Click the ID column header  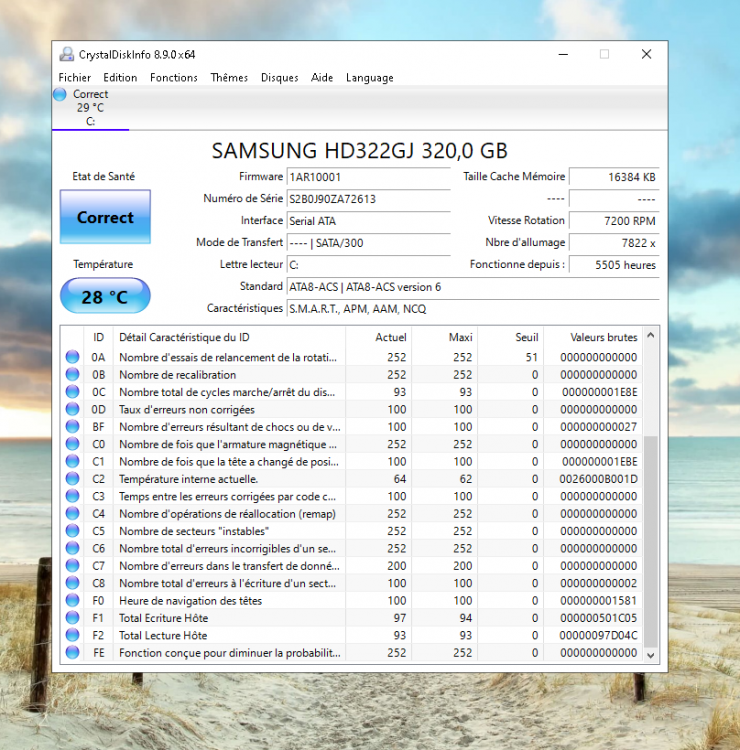click(99, 337)
